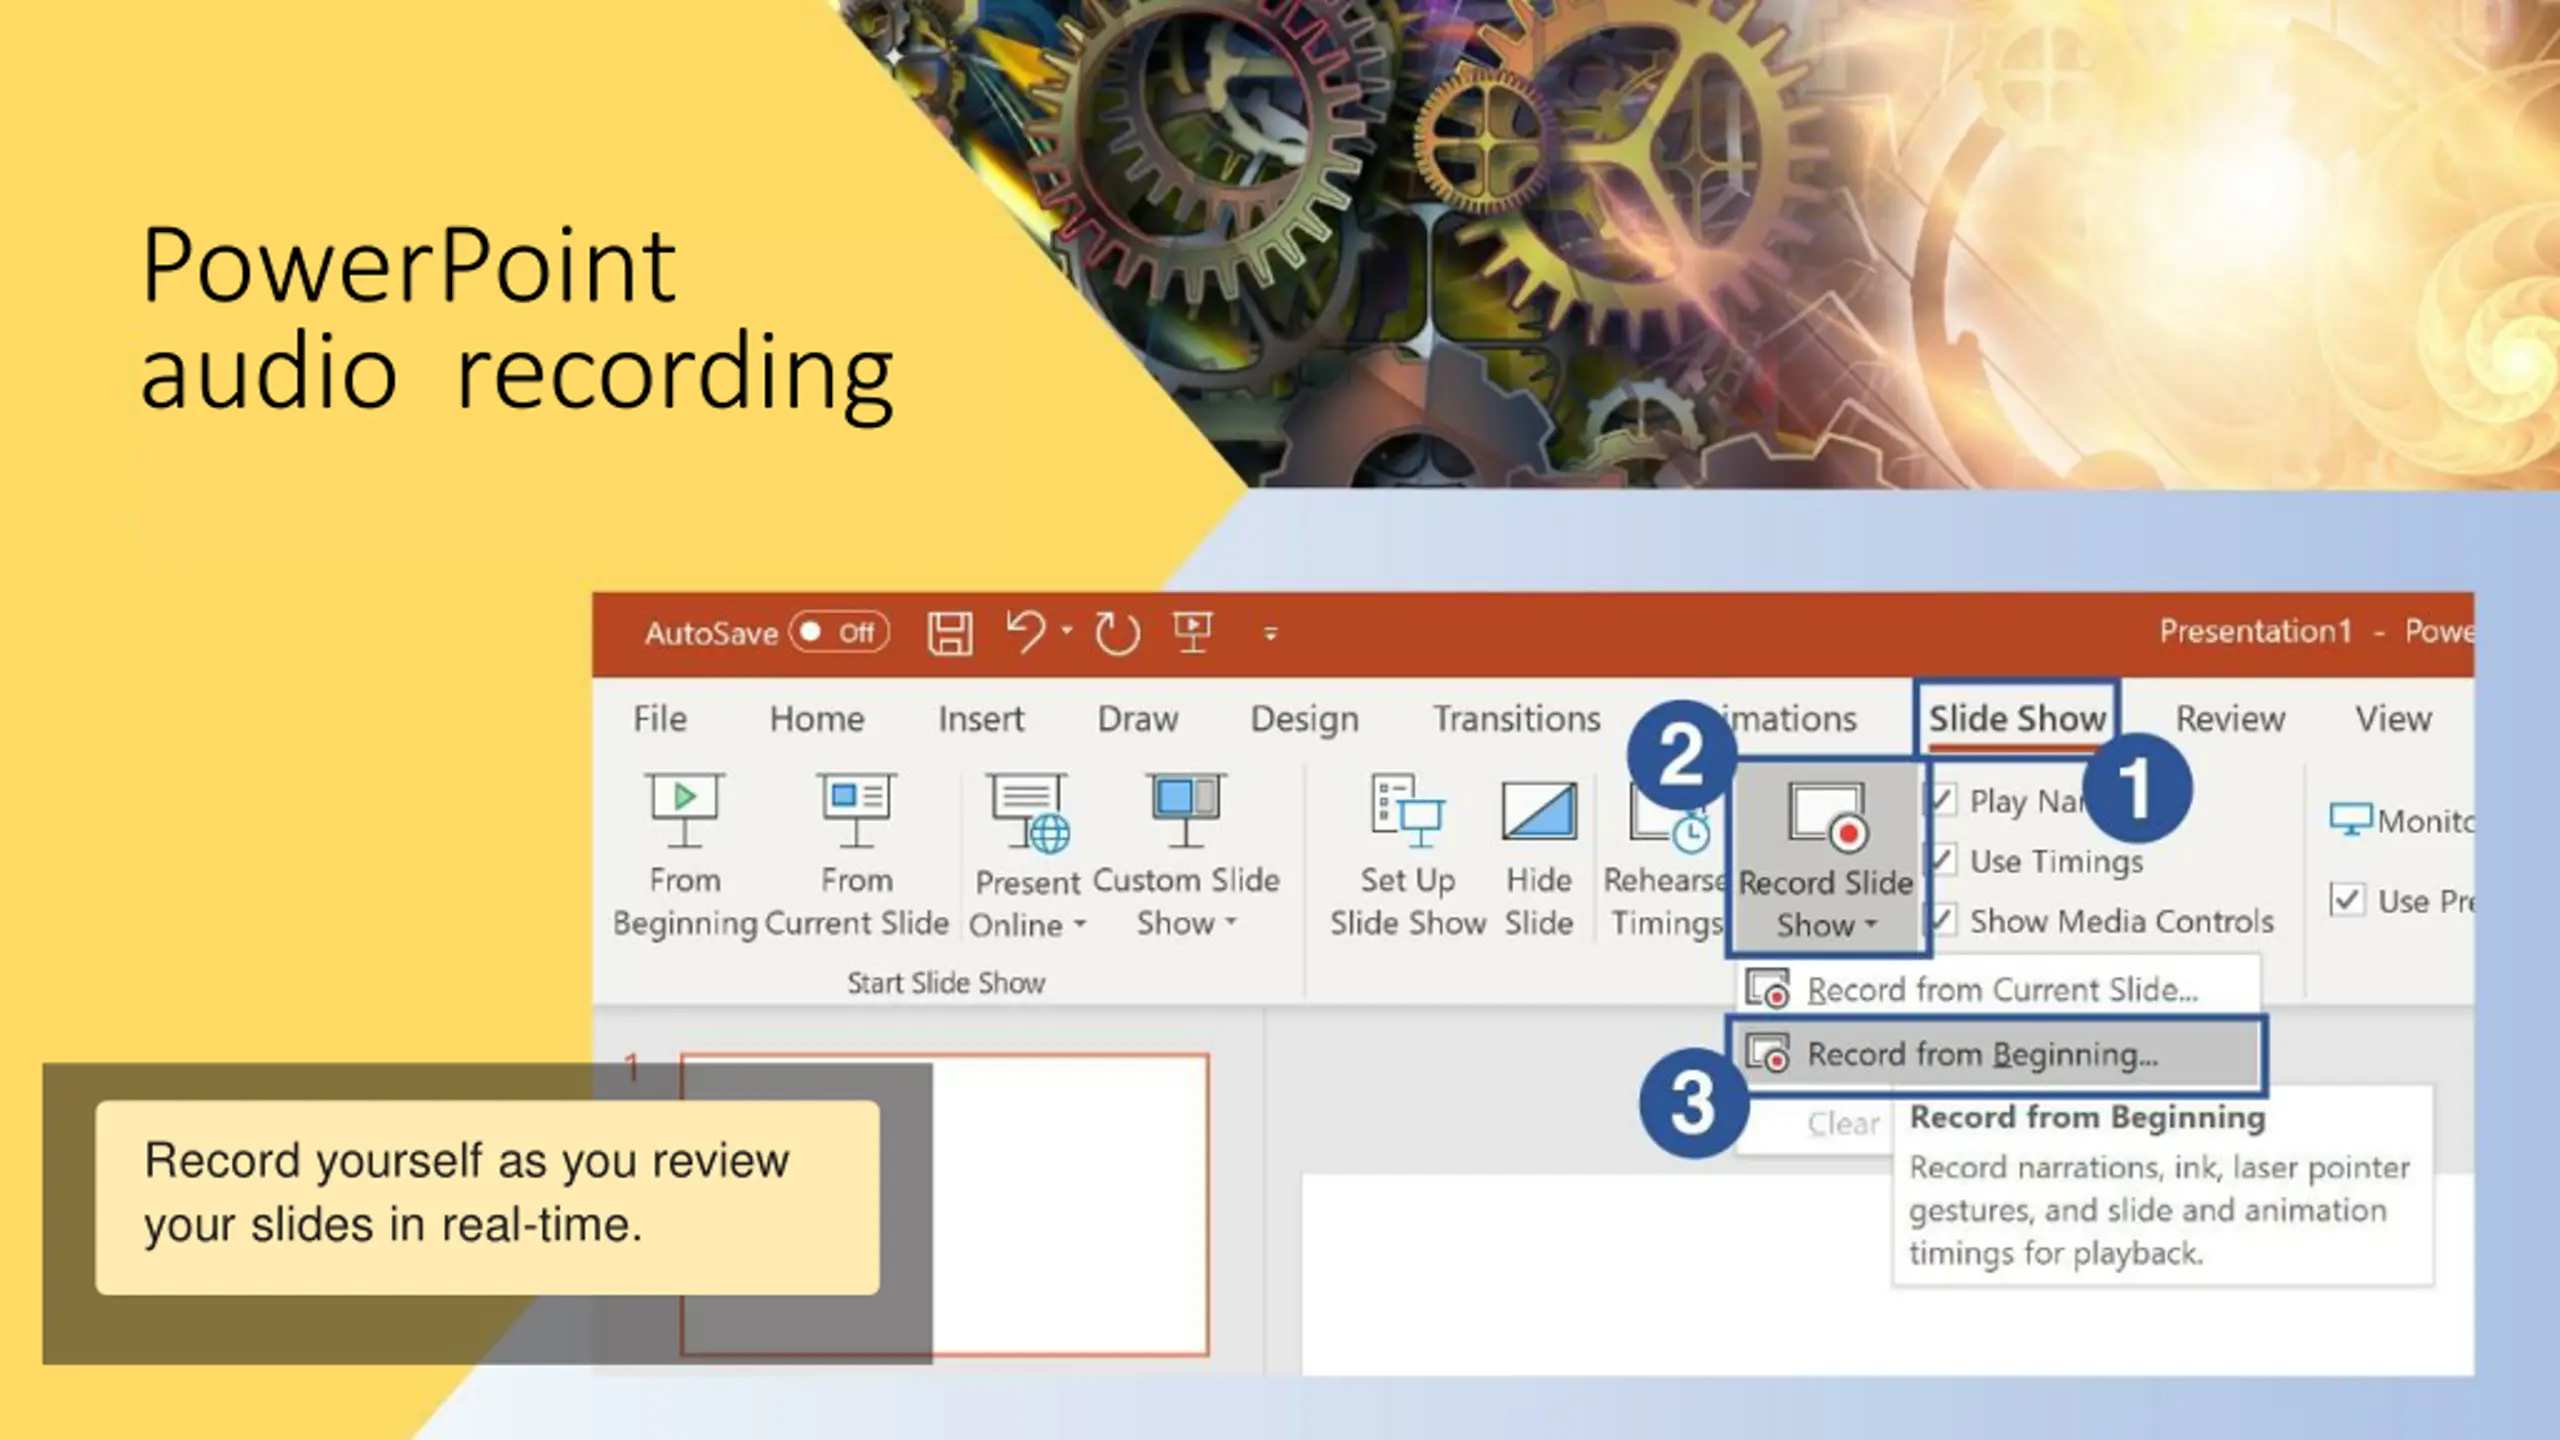Click the Save icon in title bar
2560x1440 pixels.
[x=949, y=633]
